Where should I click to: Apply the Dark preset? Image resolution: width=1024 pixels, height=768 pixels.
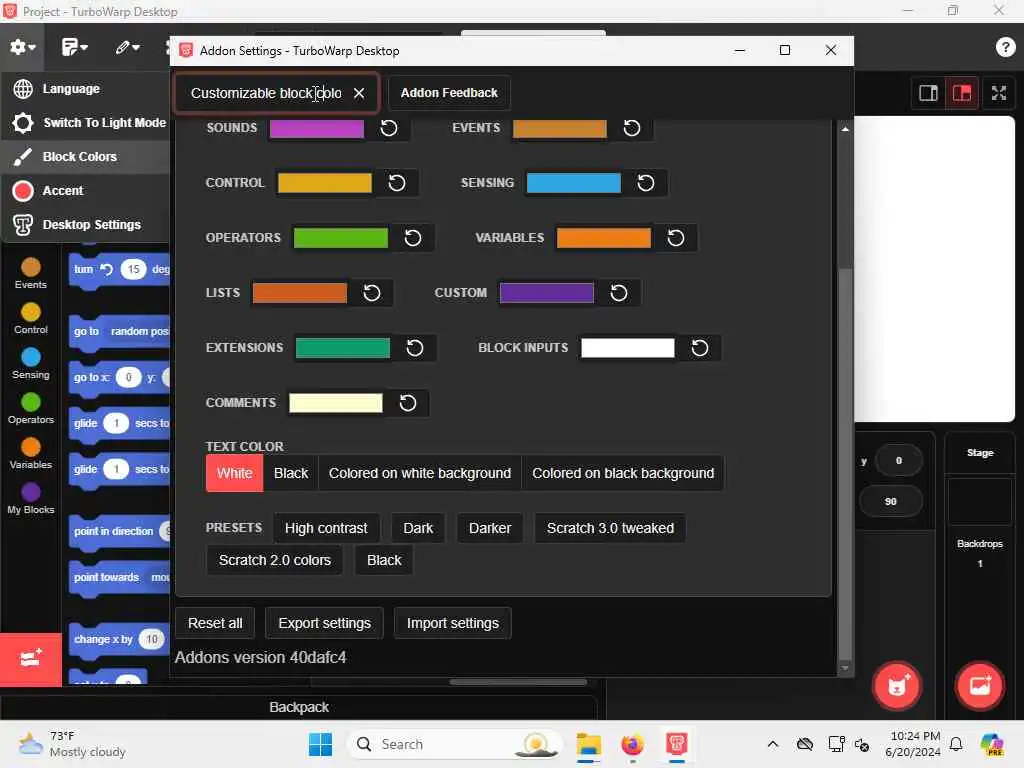click(418, 528)
